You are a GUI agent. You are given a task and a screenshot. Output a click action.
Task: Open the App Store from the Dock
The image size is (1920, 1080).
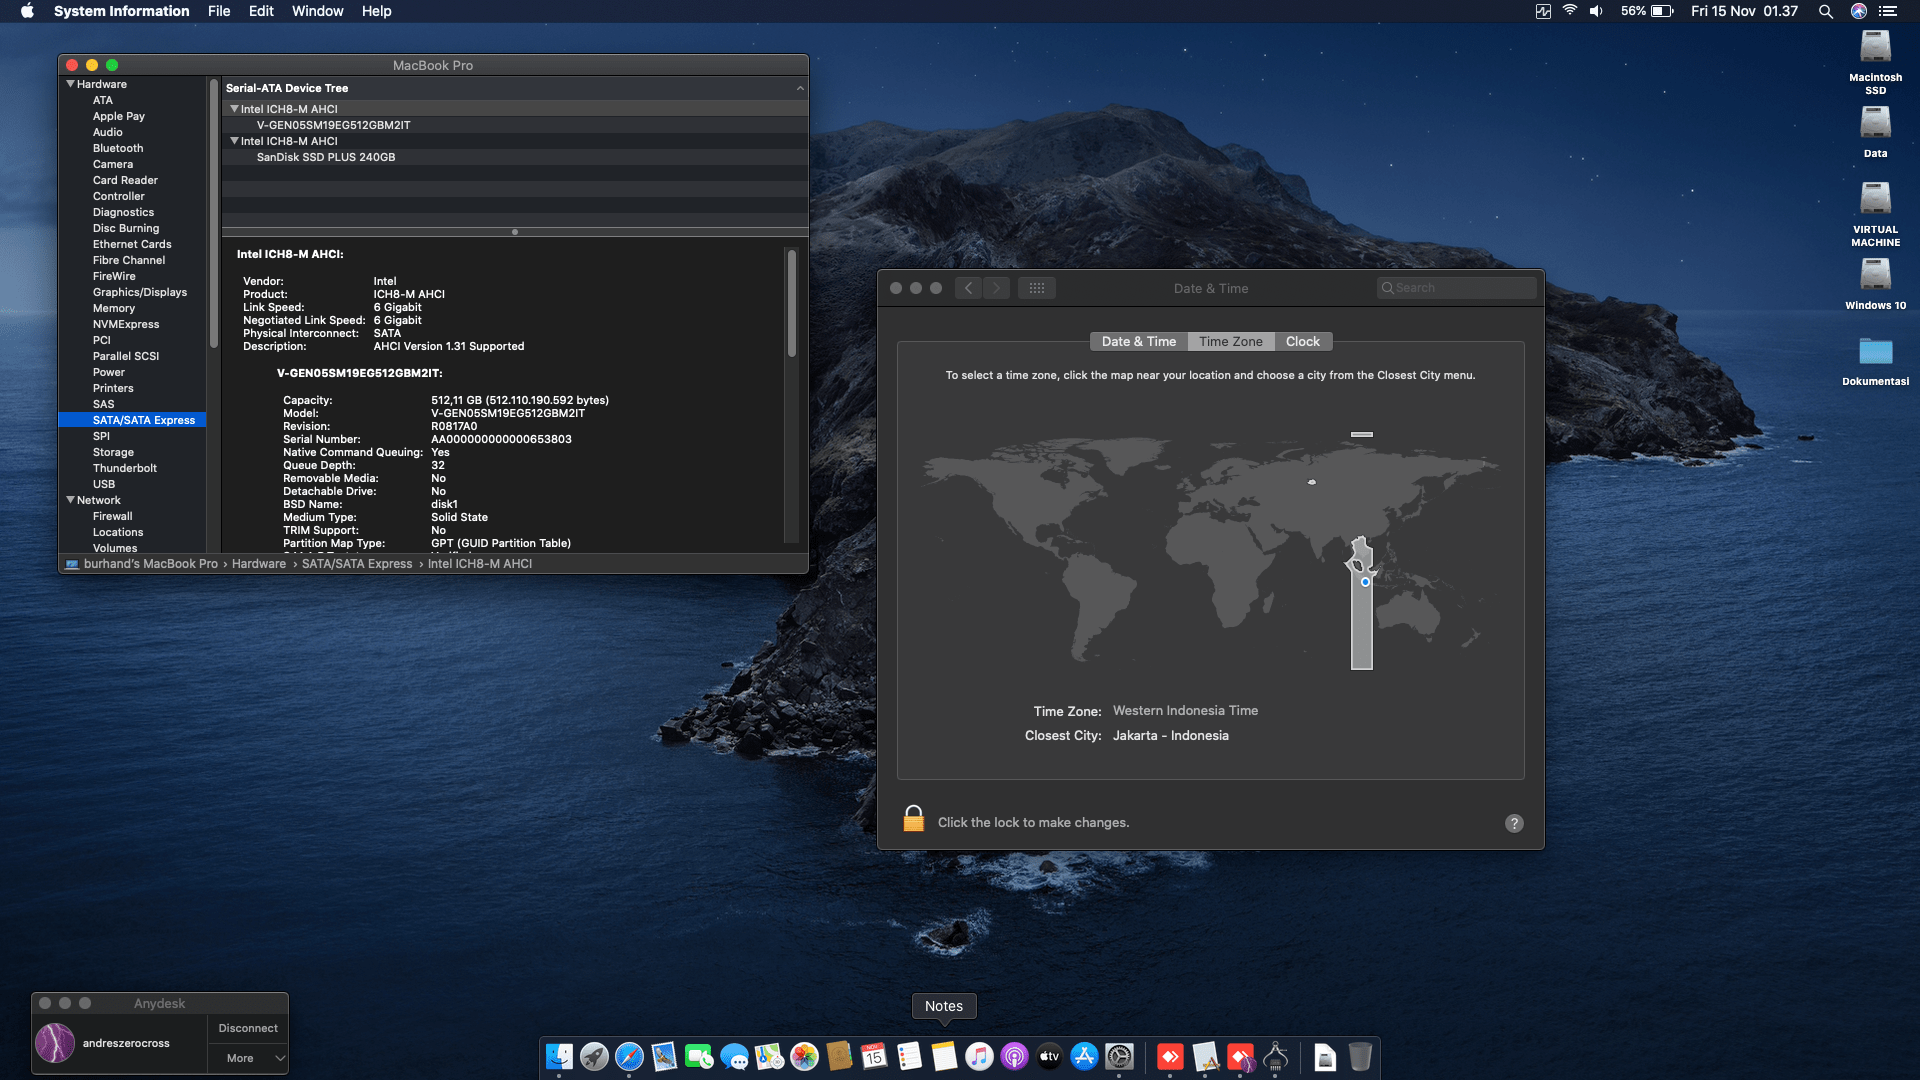(1082, 1057)
